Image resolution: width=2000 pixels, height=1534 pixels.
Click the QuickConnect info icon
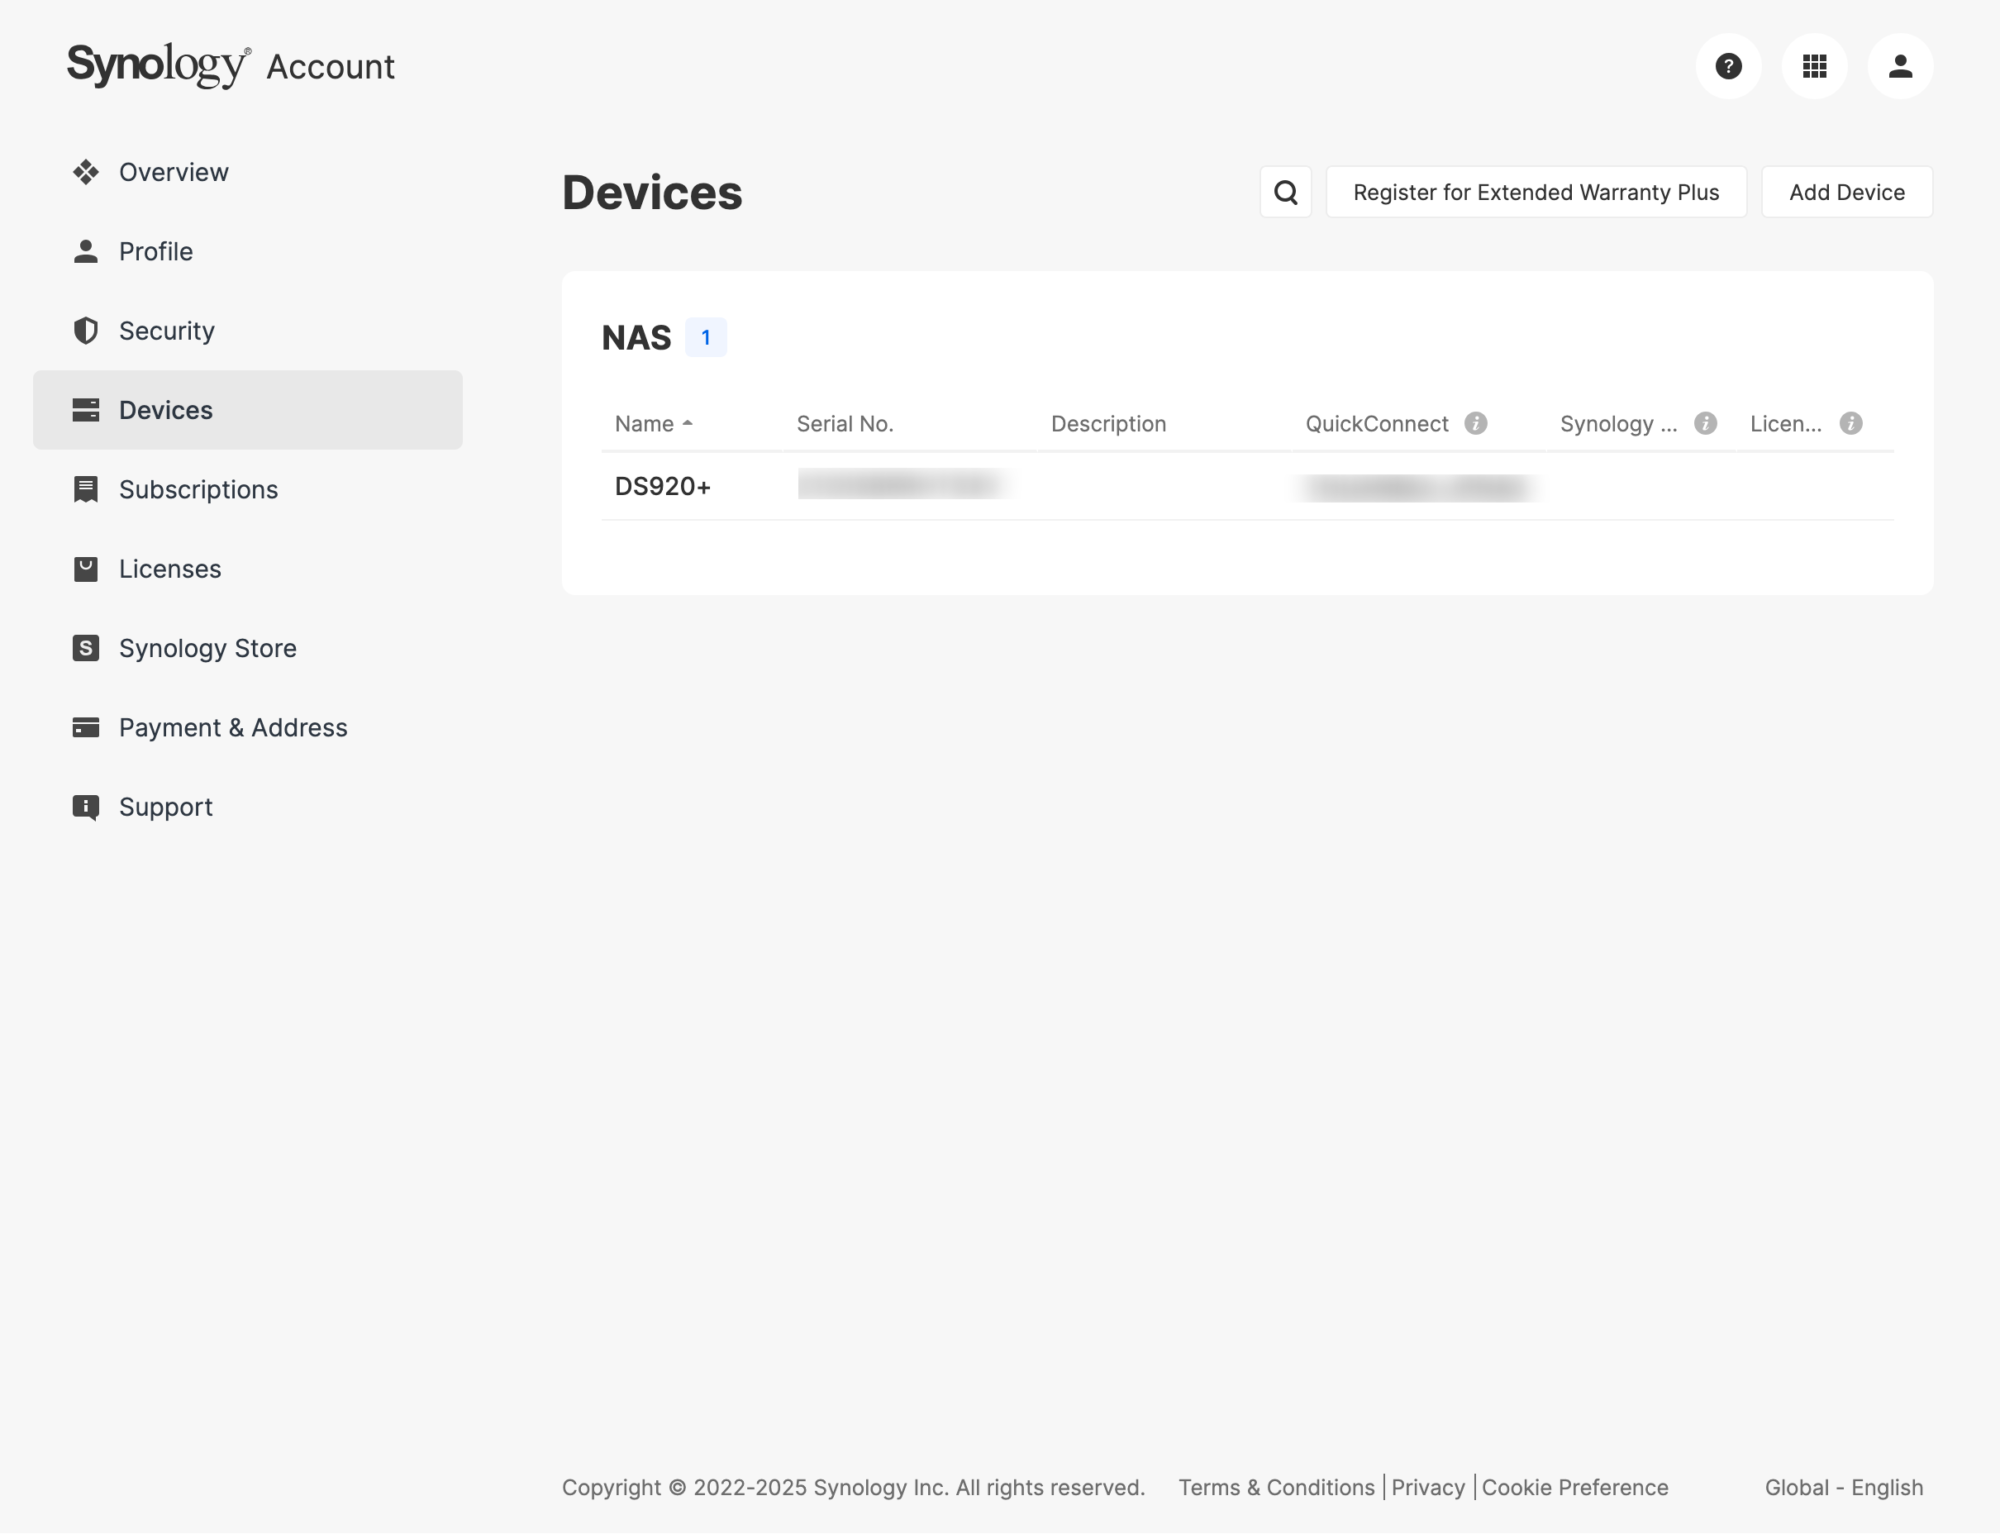pos(1476,423)
